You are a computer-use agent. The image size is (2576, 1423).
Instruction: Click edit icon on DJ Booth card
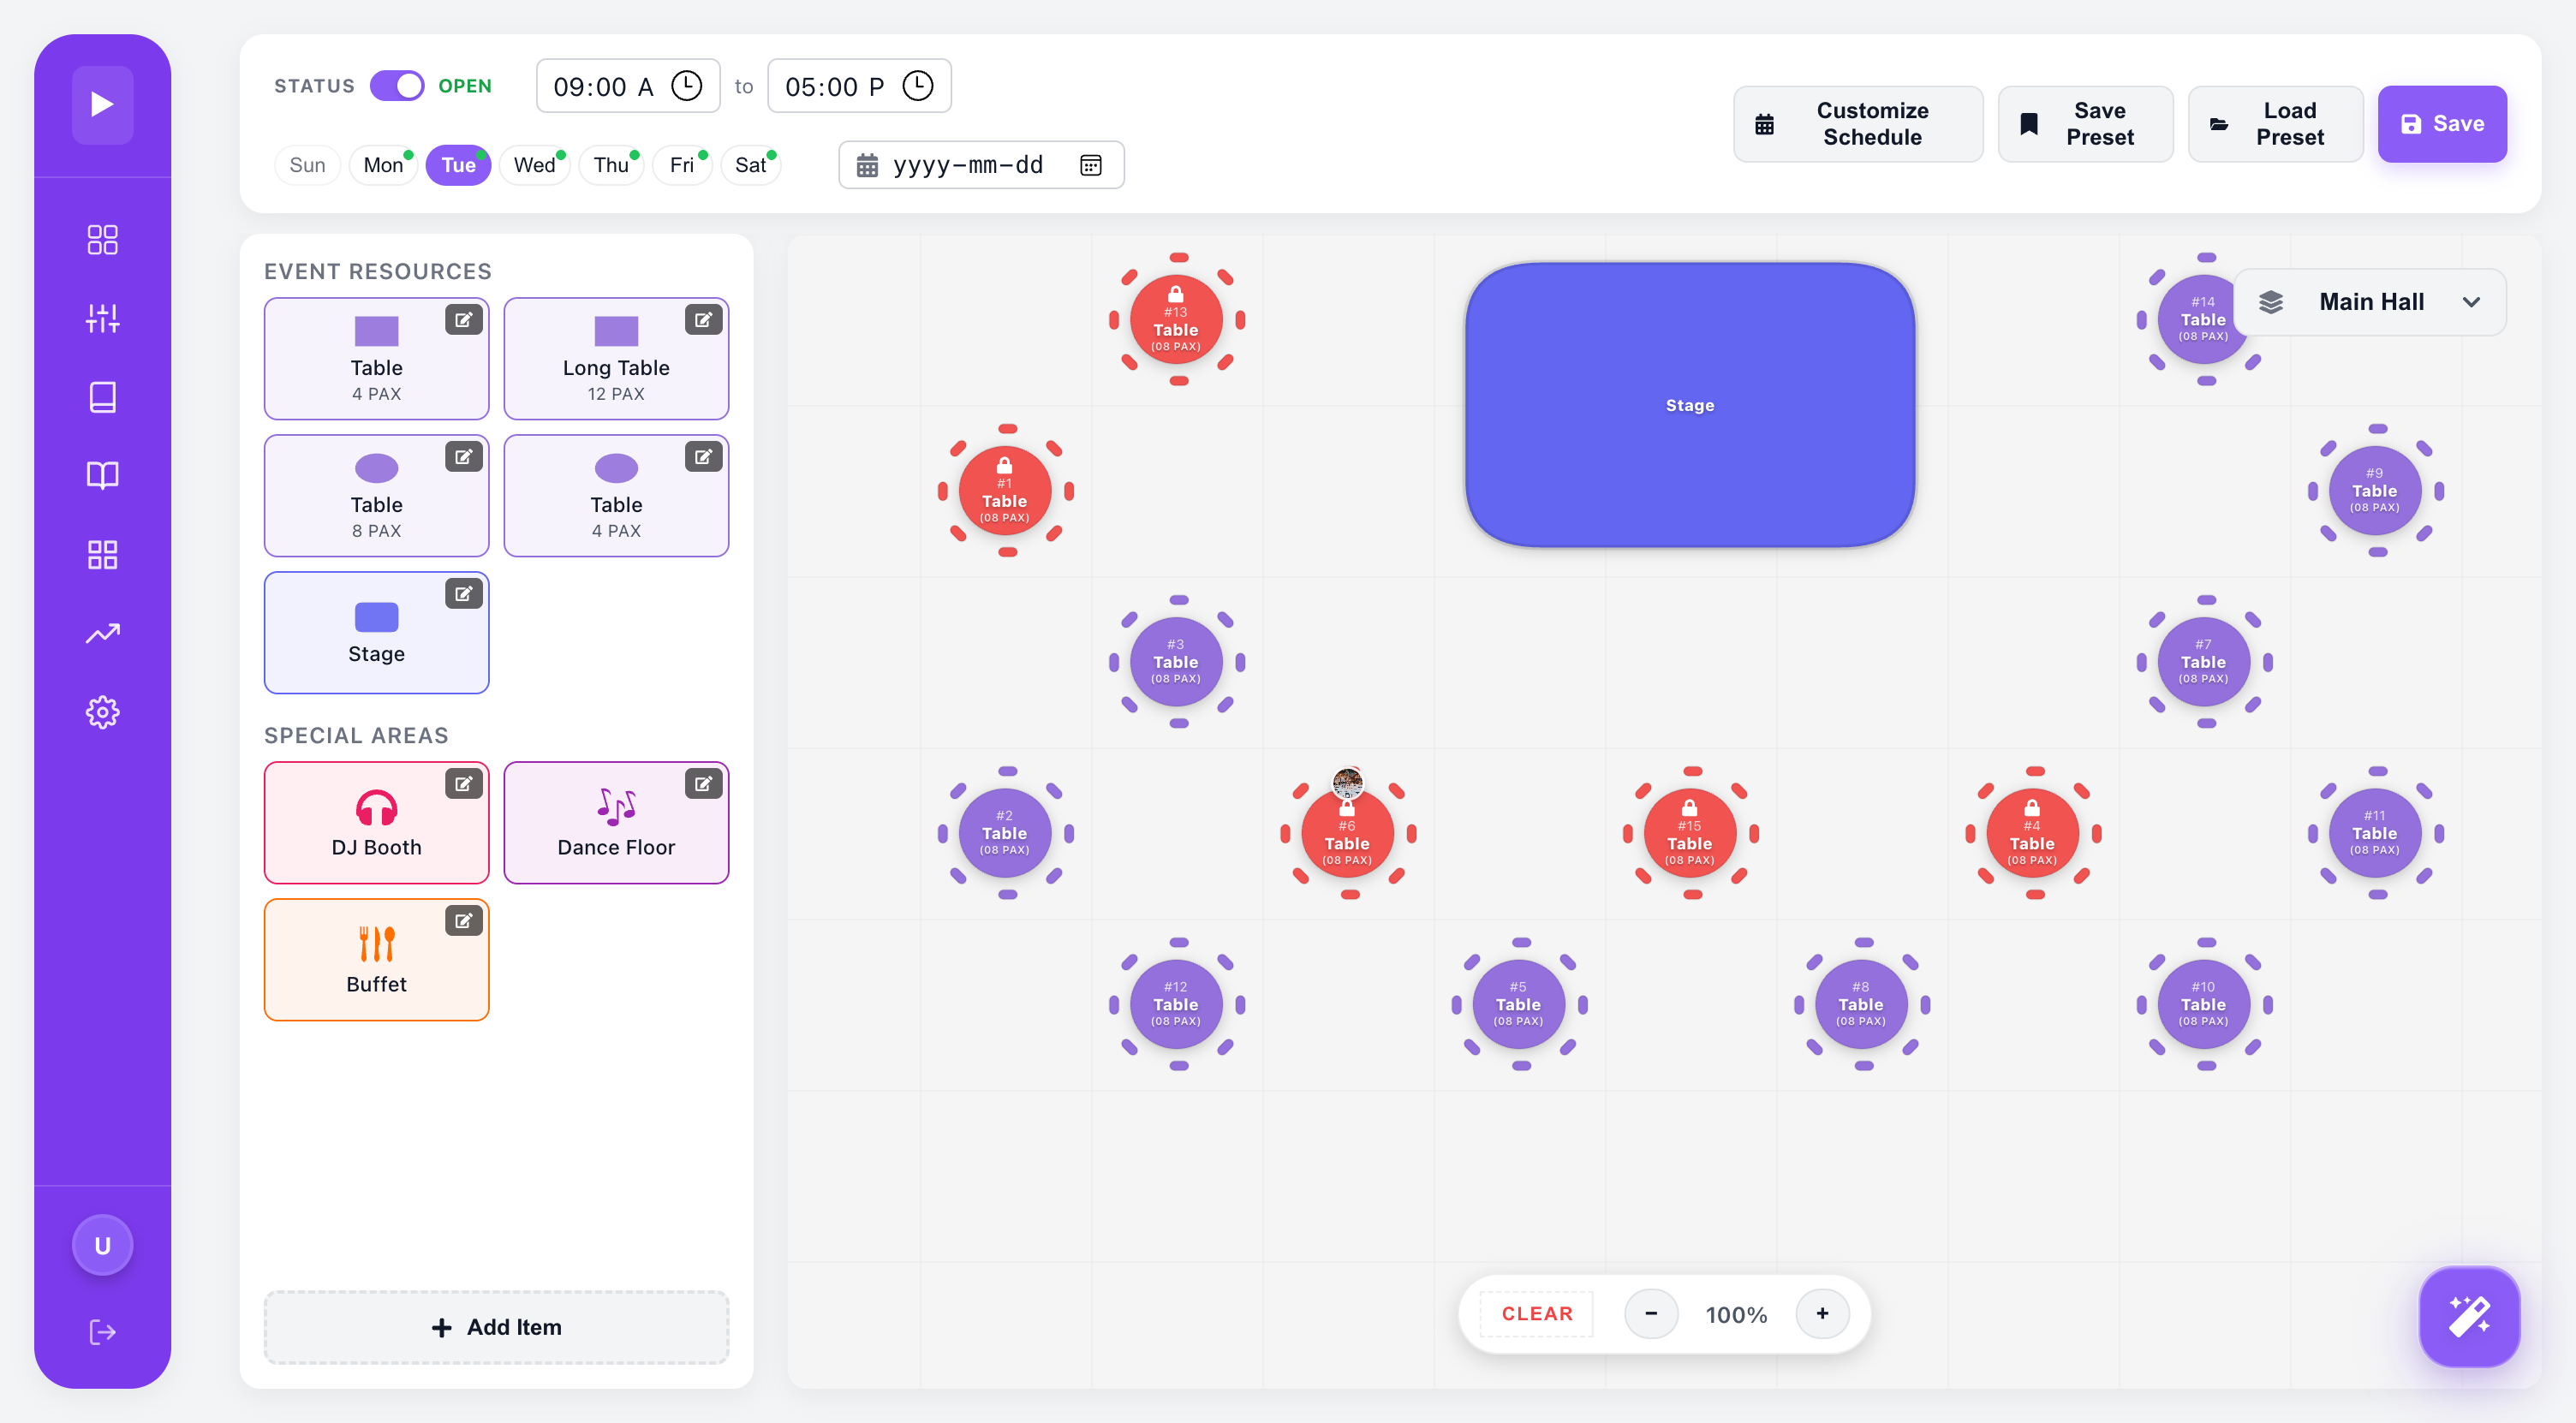coord(464,784)
